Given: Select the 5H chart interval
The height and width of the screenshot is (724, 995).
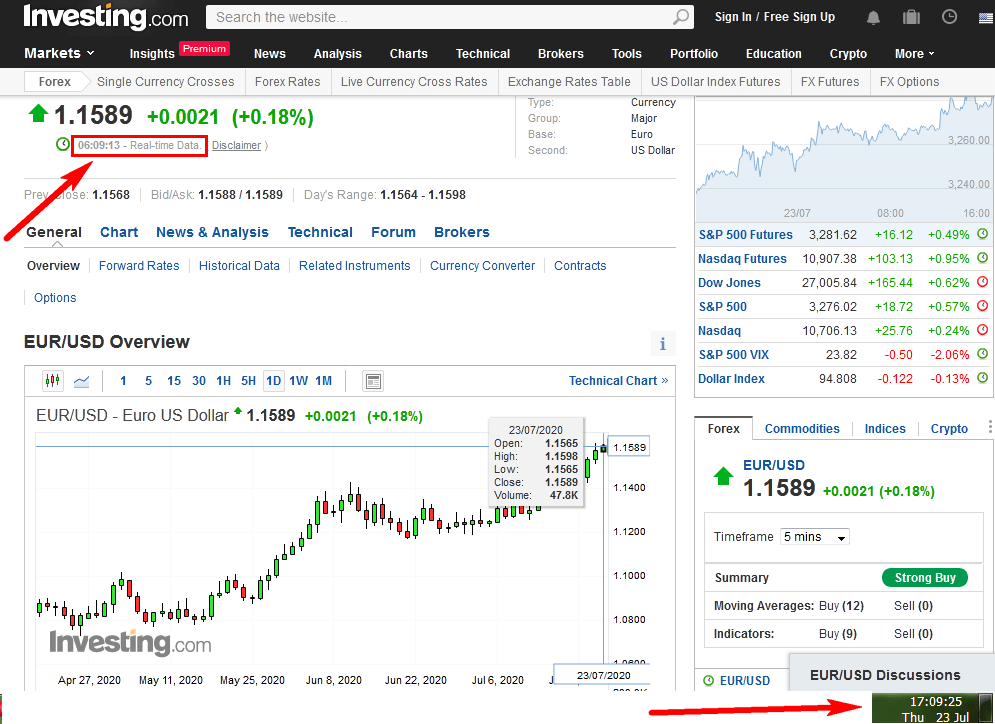Looking at the screenshot, I should [248, 381].
